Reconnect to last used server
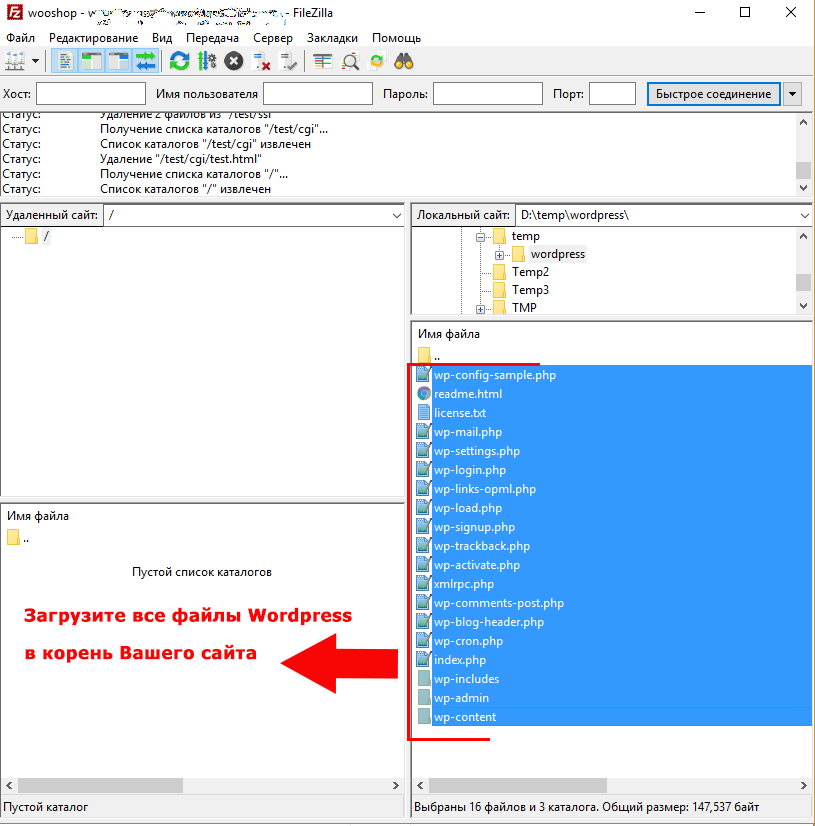Screen dimensions: 815x826 [288, 62]
